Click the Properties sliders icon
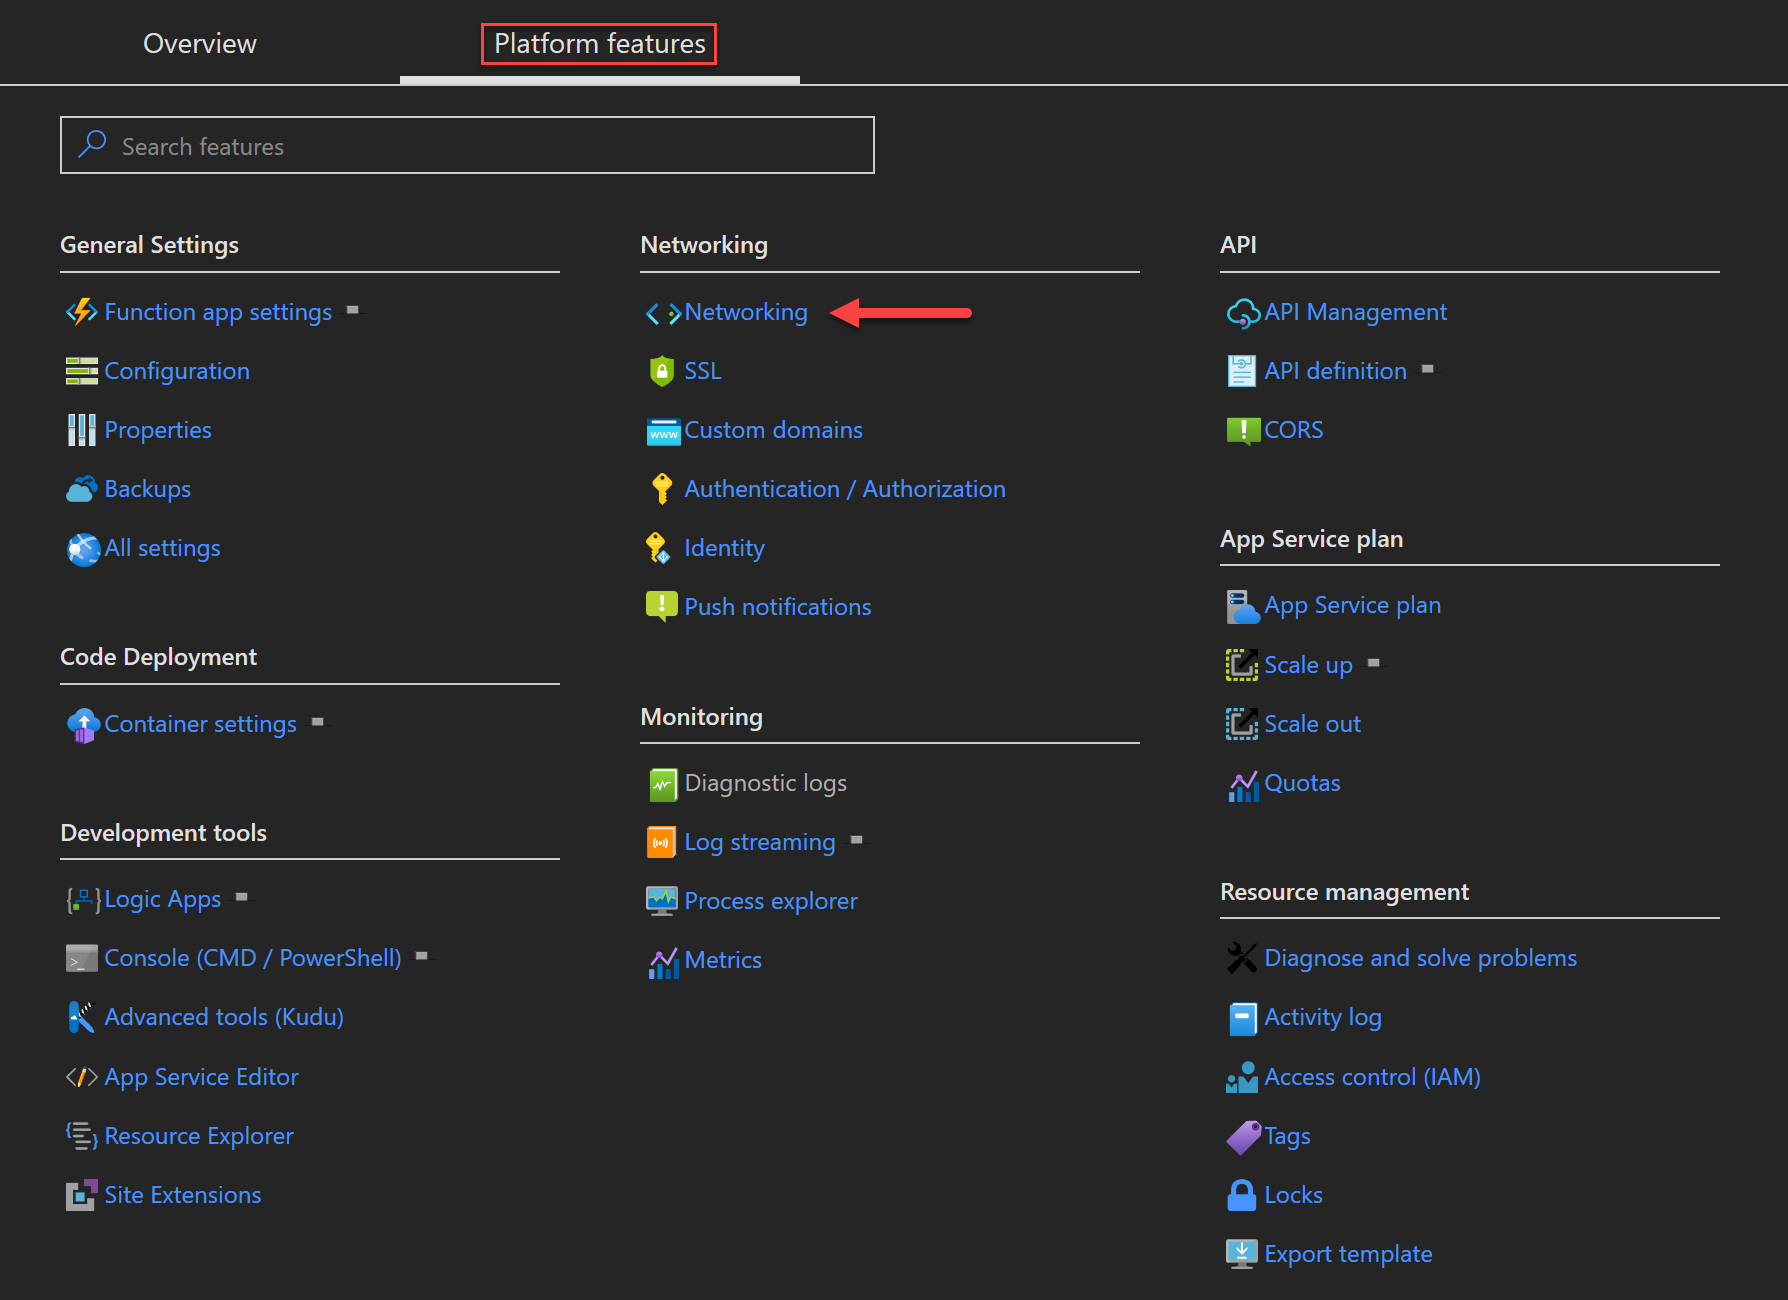The image size is (1788, 1300). click(x=82, y=430)
